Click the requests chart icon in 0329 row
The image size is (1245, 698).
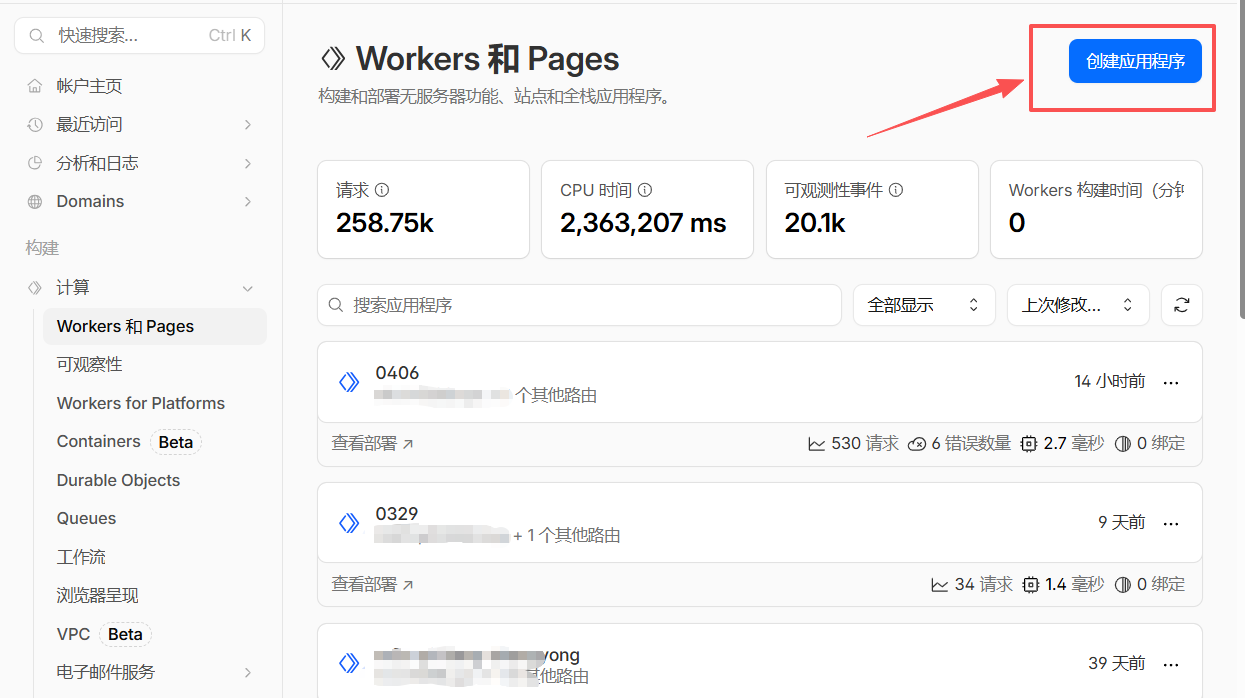pos(940,584)
